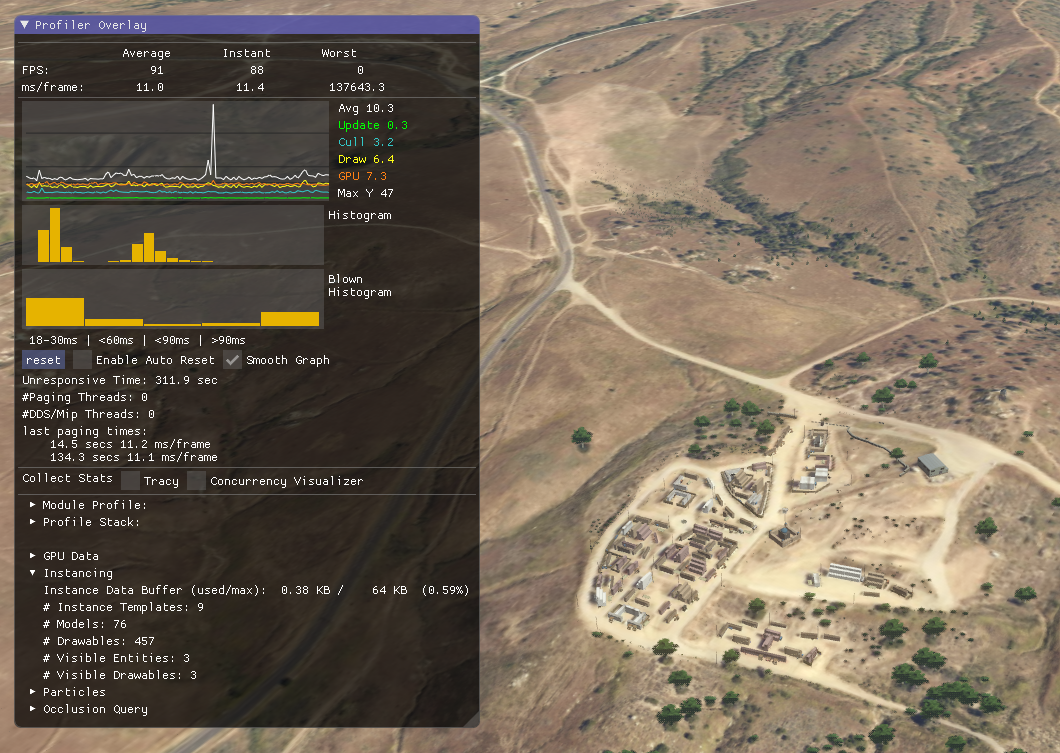Enable the Concurrency Visualizer checkbox
The width and height of the screenshot is (1060, 753).
click(196, 480)
